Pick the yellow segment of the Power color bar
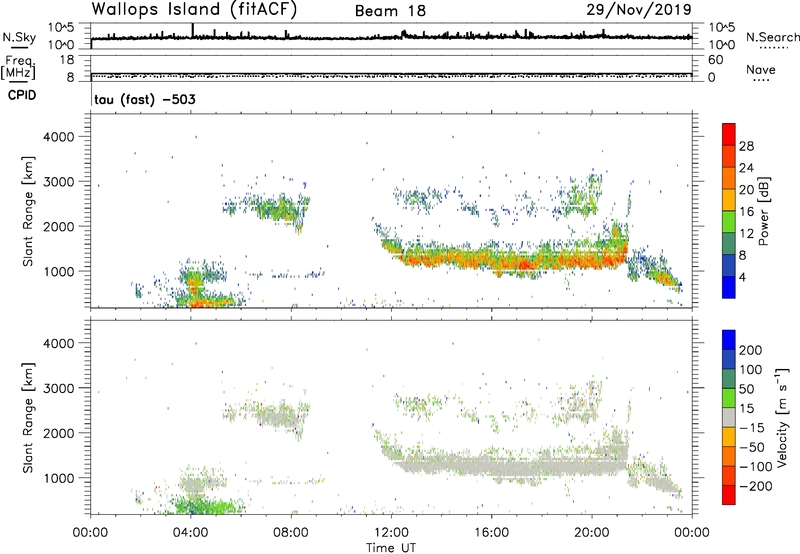The image size is (800, 554). click(x=729, y=200)
